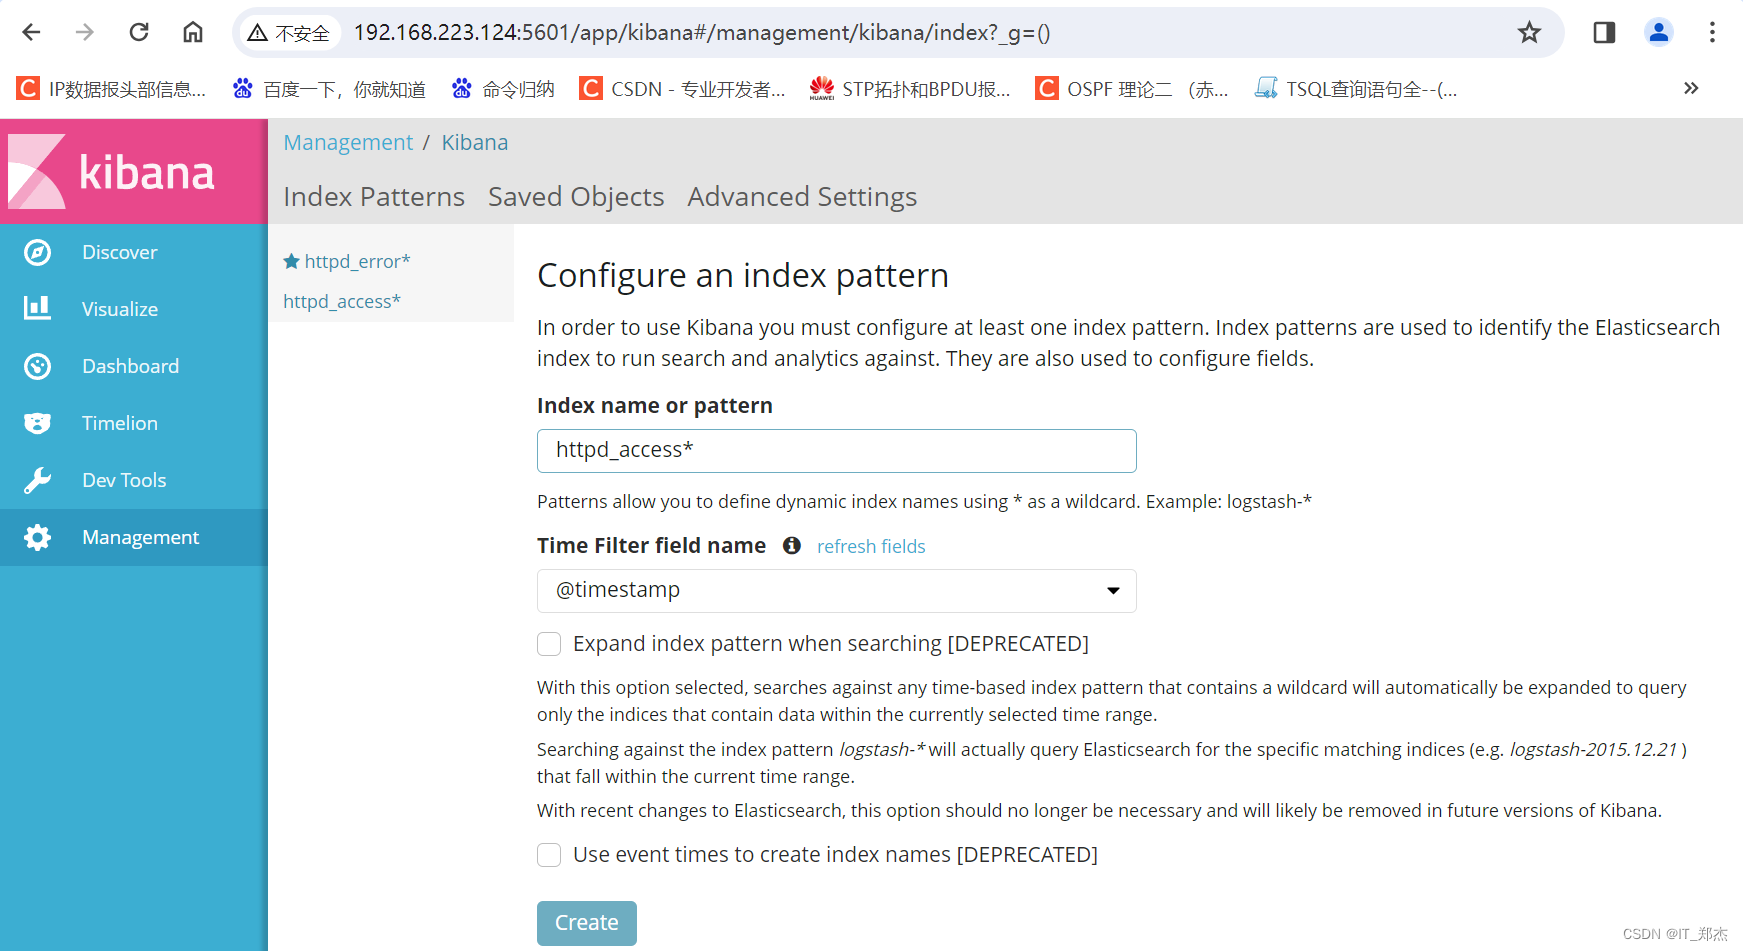
Task: Open the browser profile avatar
Action: 1658,32
